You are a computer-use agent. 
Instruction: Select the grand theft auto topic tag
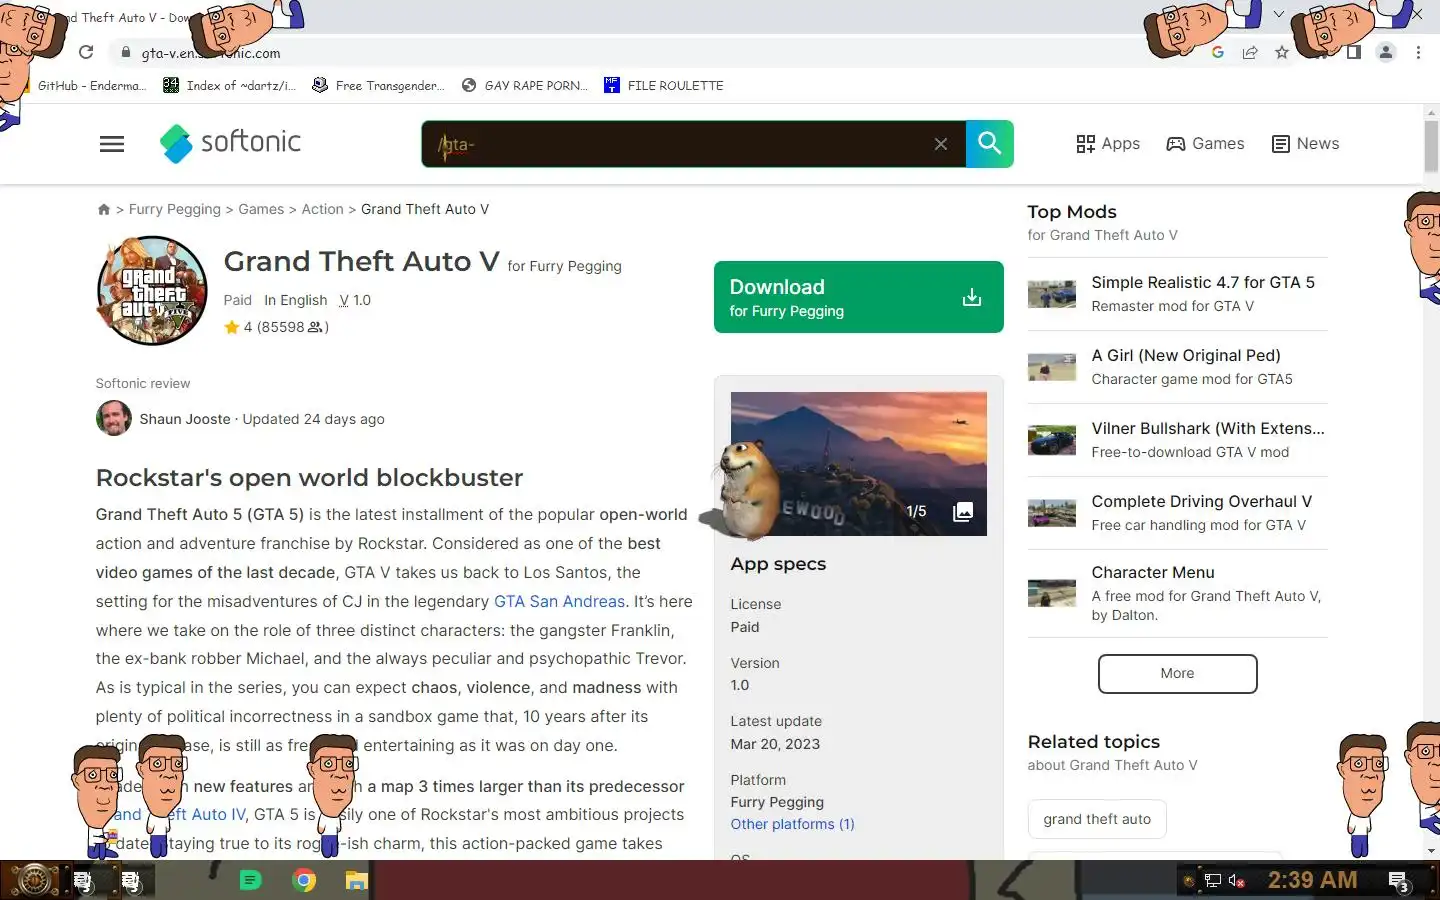pyautogui.click(x=1097, y=819)
